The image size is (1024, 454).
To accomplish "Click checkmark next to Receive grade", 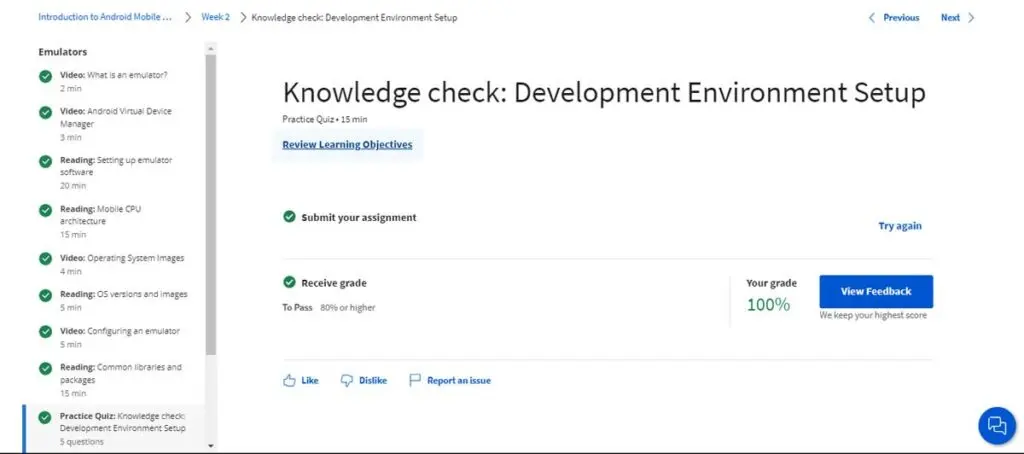I will click(x=289, y=282).
